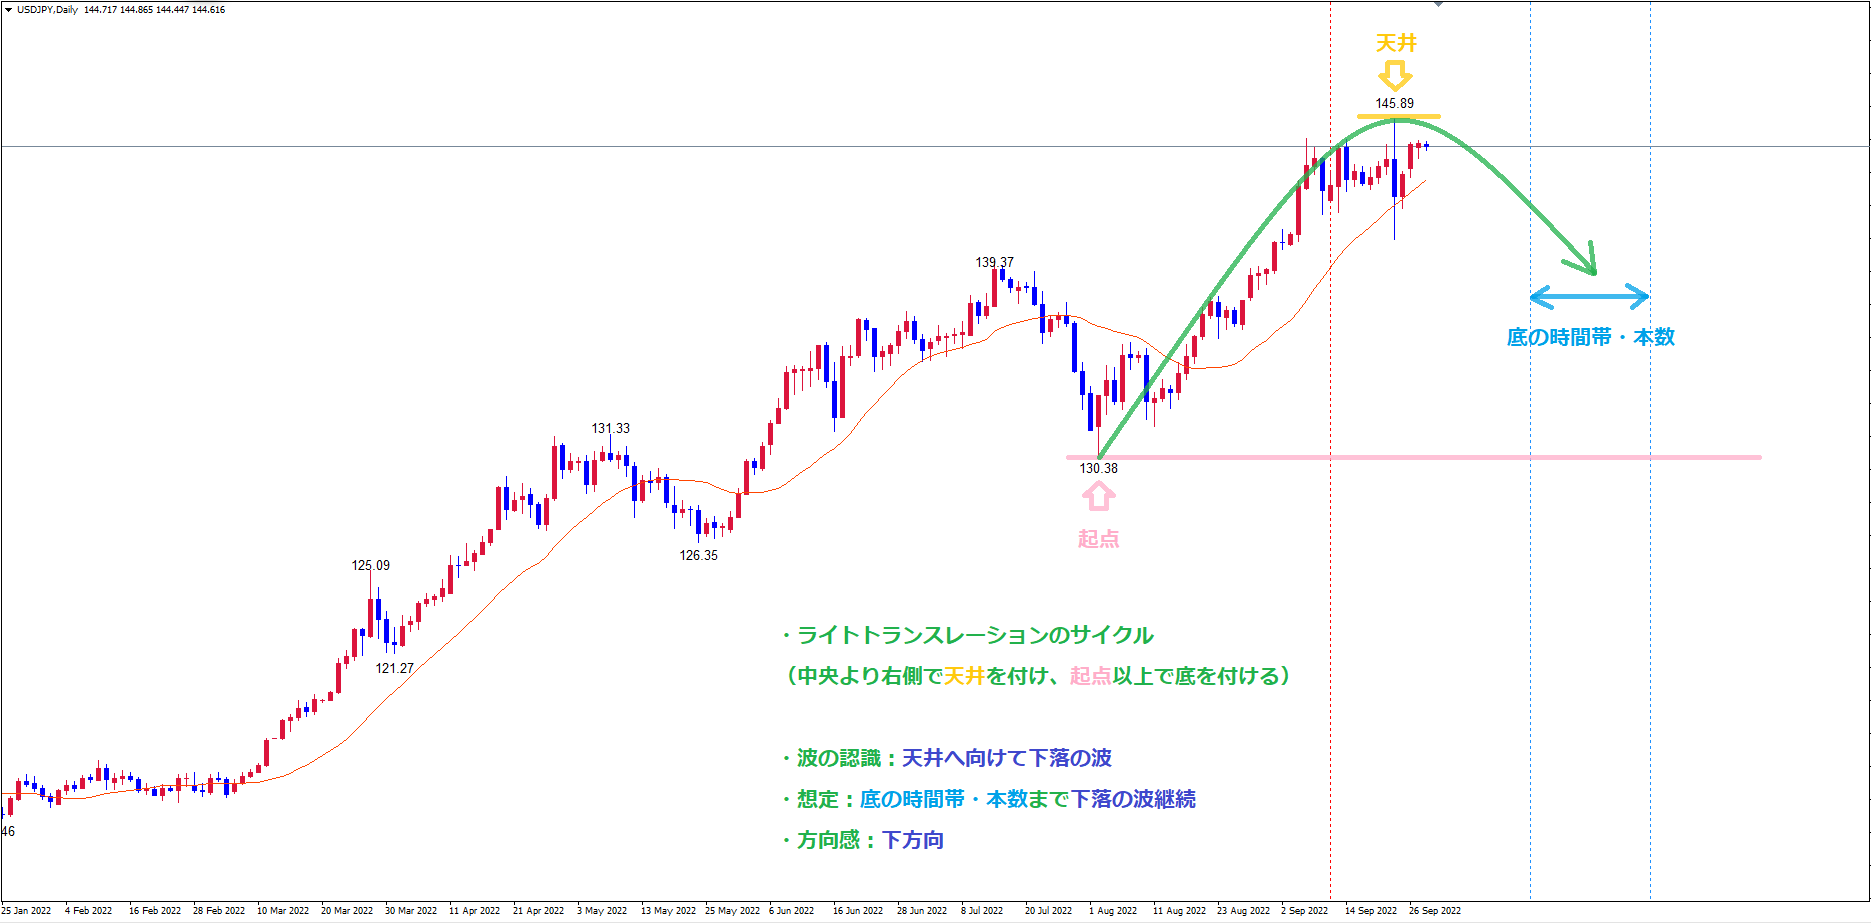
Task: Select the pink 起点 text label
Action: (x=1098, y=539)
